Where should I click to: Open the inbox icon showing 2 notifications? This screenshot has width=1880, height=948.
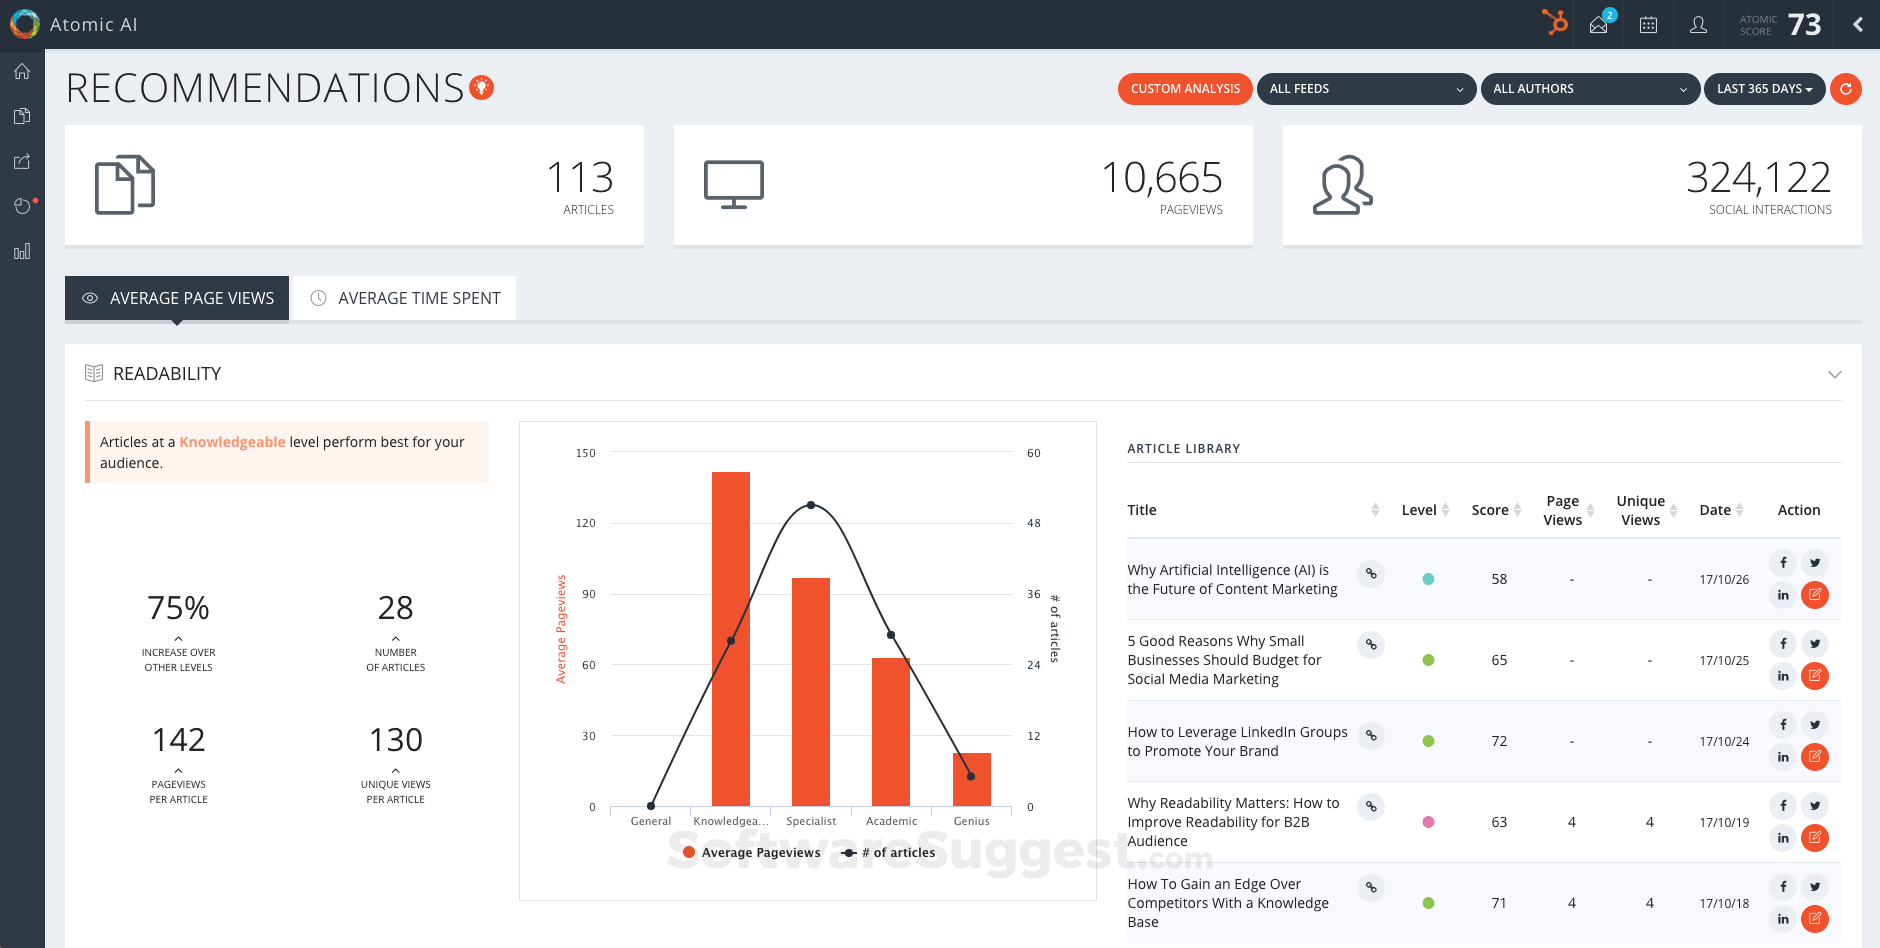(1599, 24)
